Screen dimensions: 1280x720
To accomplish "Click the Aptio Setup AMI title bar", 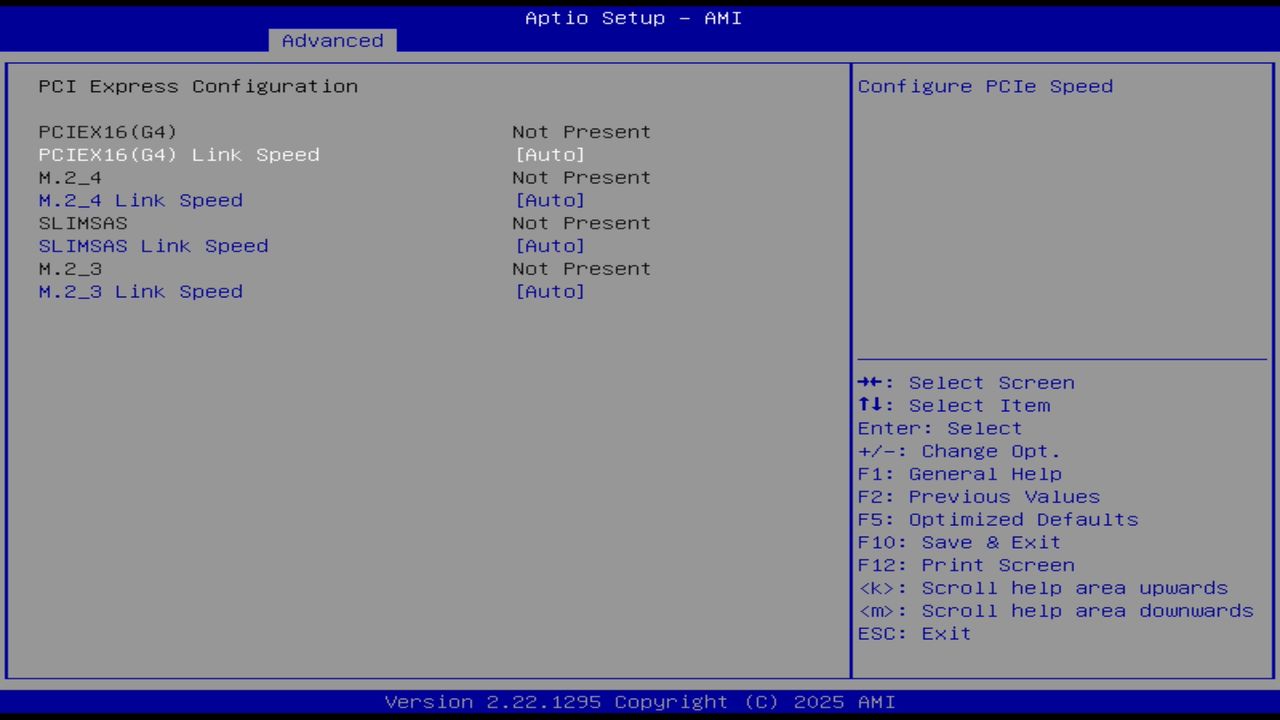I will click(632, 17).
